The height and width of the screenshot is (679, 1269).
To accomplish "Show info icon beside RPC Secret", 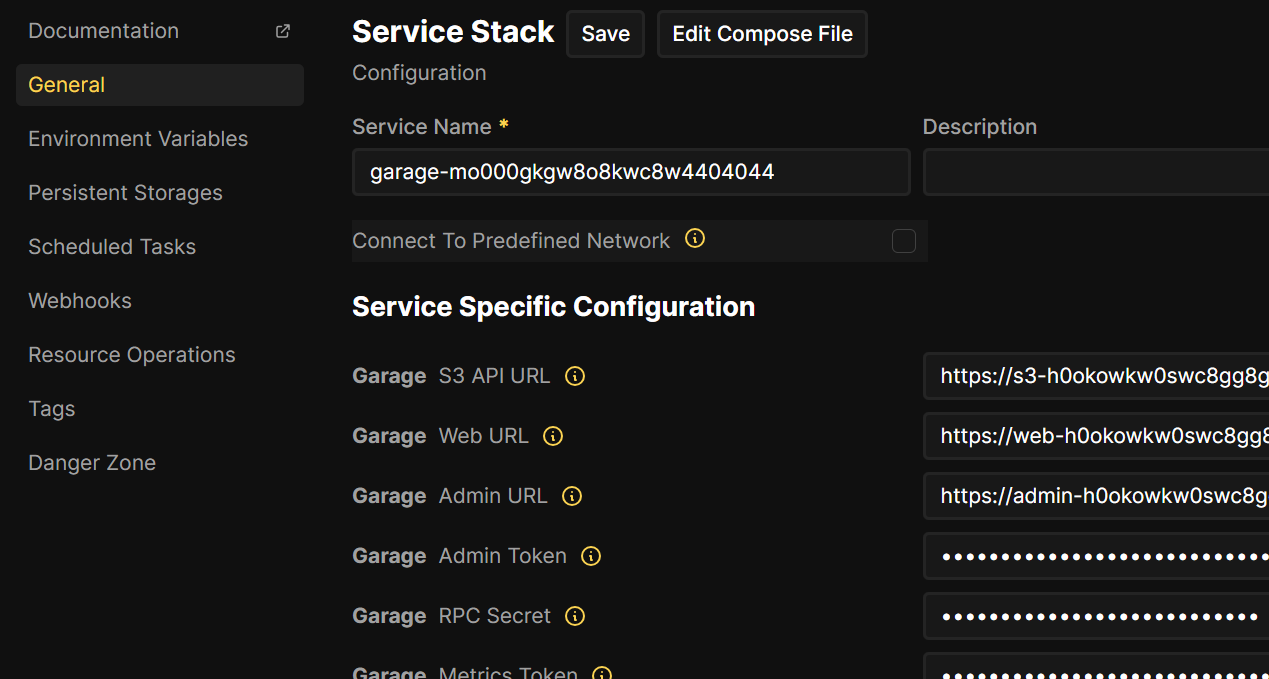I will (x=575, y=616).
